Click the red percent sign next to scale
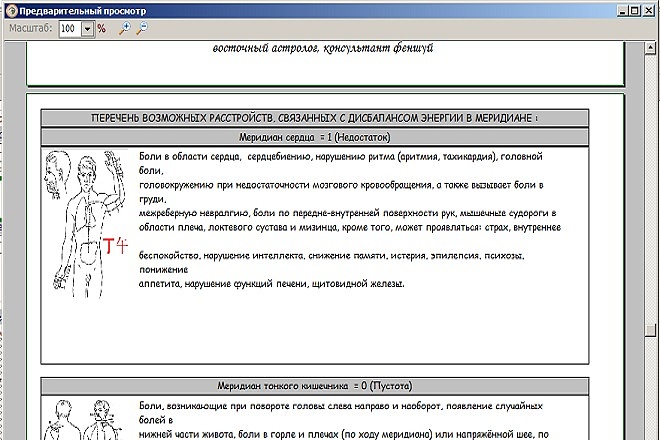660x440 pixels. point(101,29)
